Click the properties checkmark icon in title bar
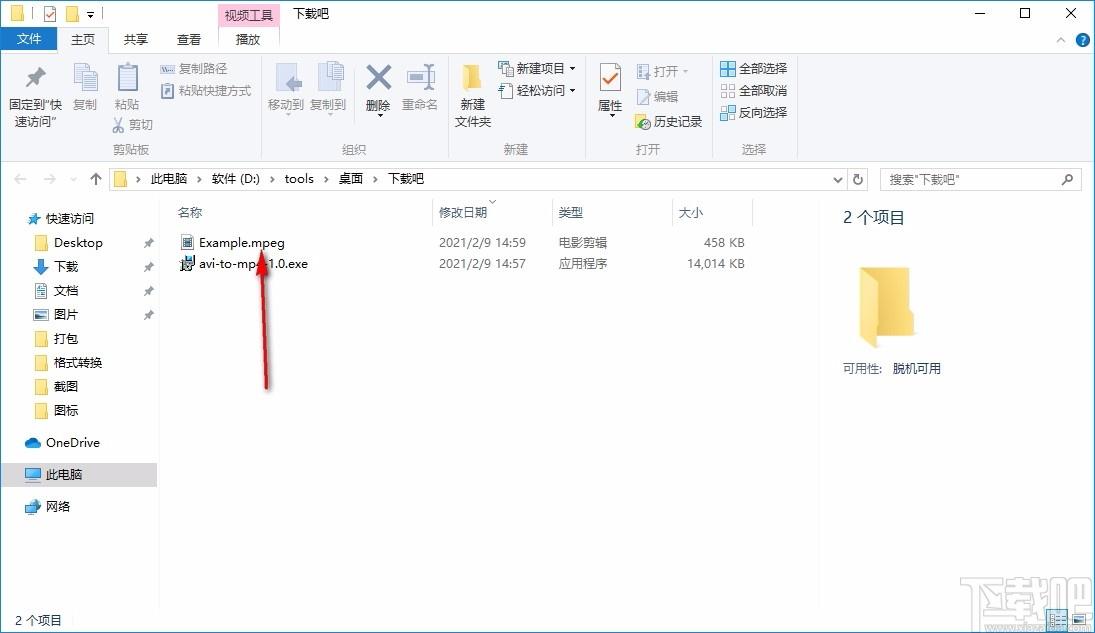 coord(50,13)
